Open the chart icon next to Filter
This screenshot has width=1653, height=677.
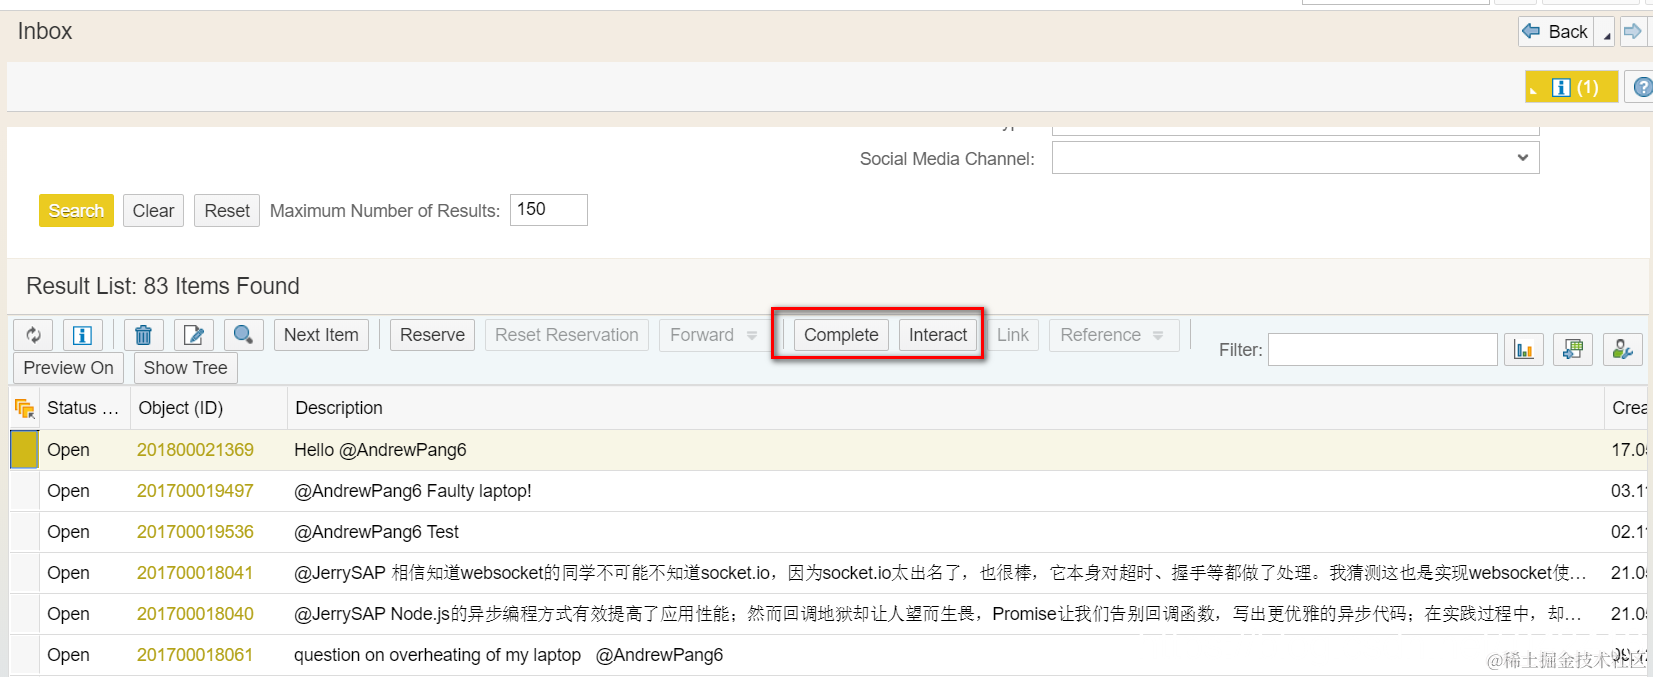[1524, 350]
